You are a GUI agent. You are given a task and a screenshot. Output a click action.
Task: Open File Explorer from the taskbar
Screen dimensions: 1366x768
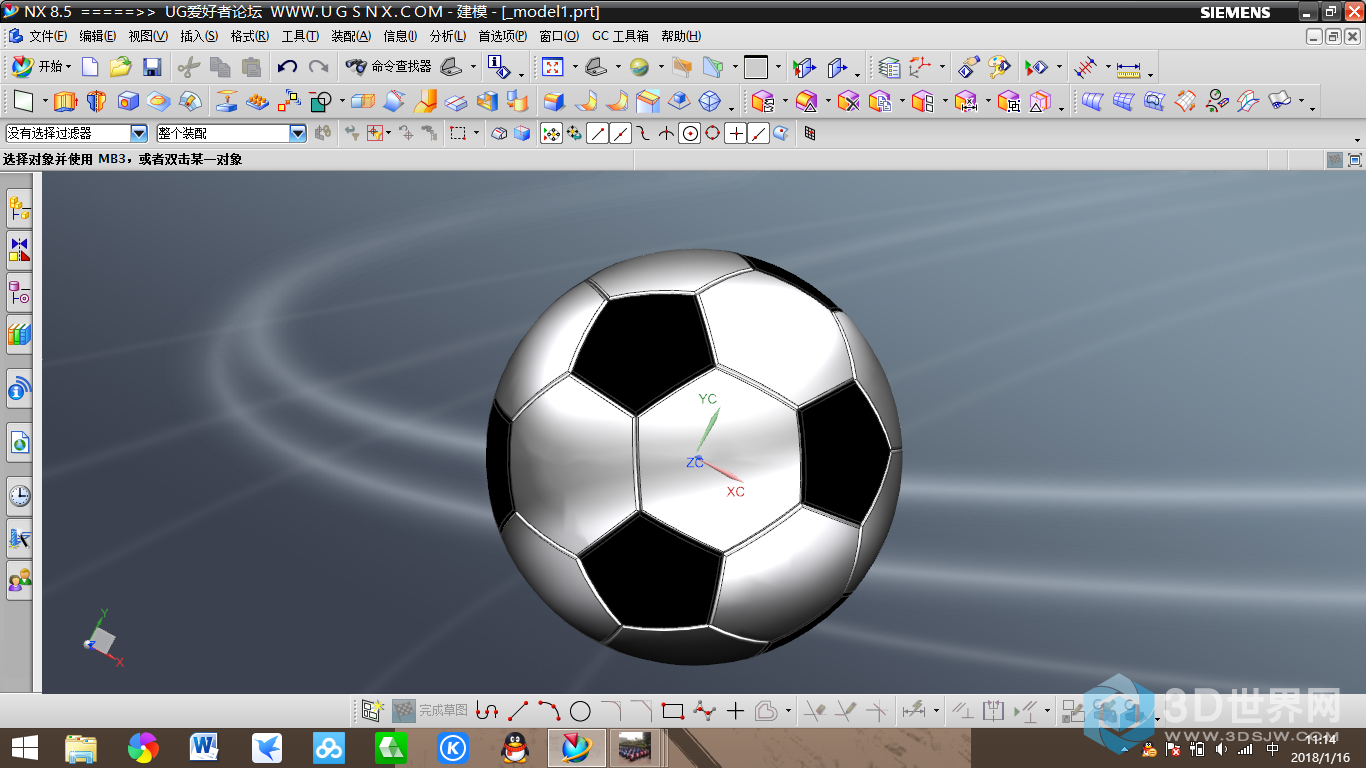(x=81, y=747)
